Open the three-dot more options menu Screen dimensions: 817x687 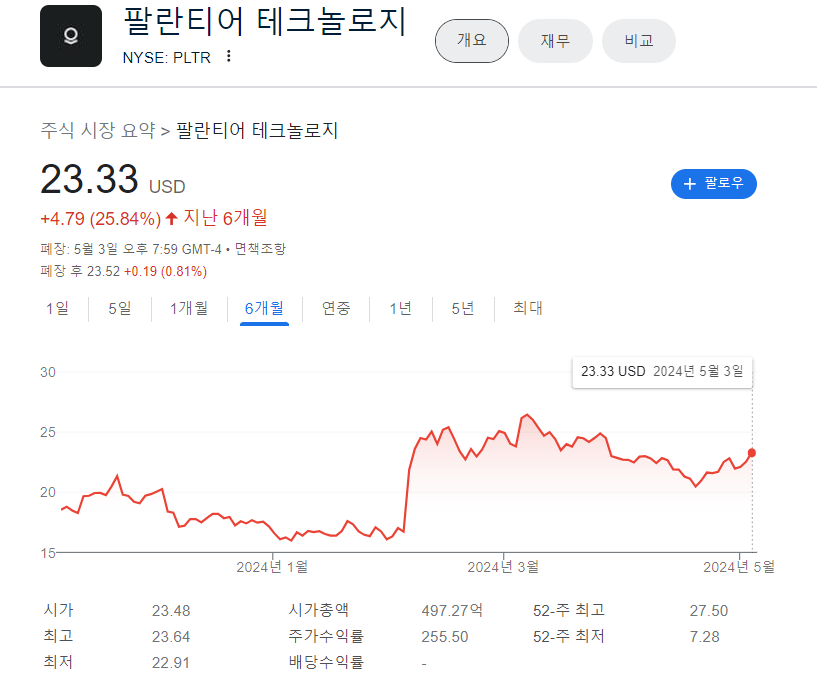pyautogui.click(x=228, y=56)
